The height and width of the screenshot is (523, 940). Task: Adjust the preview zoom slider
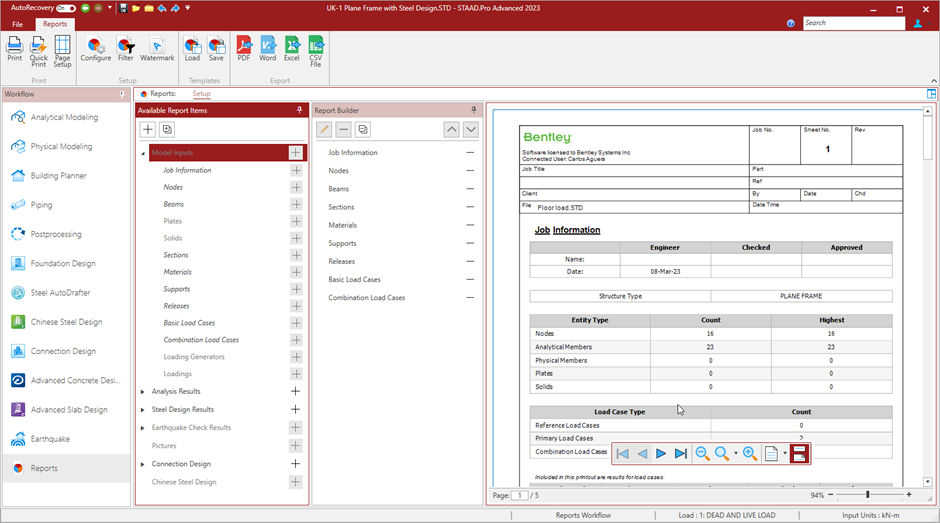(x=867, y=495)
